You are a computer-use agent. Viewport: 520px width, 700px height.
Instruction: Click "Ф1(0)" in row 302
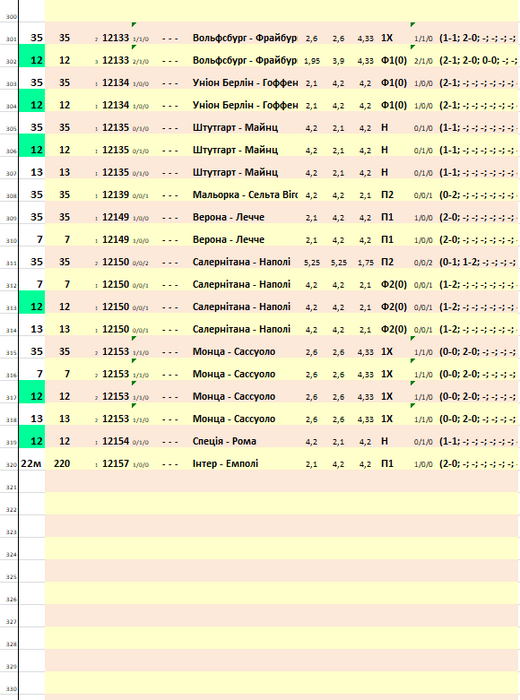coord(394,60)
